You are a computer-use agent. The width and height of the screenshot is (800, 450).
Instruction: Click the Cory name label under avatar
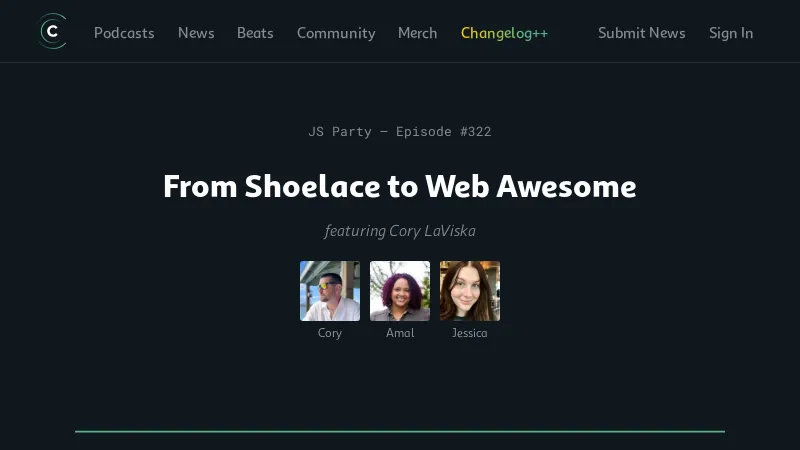[x=330, y=333]
